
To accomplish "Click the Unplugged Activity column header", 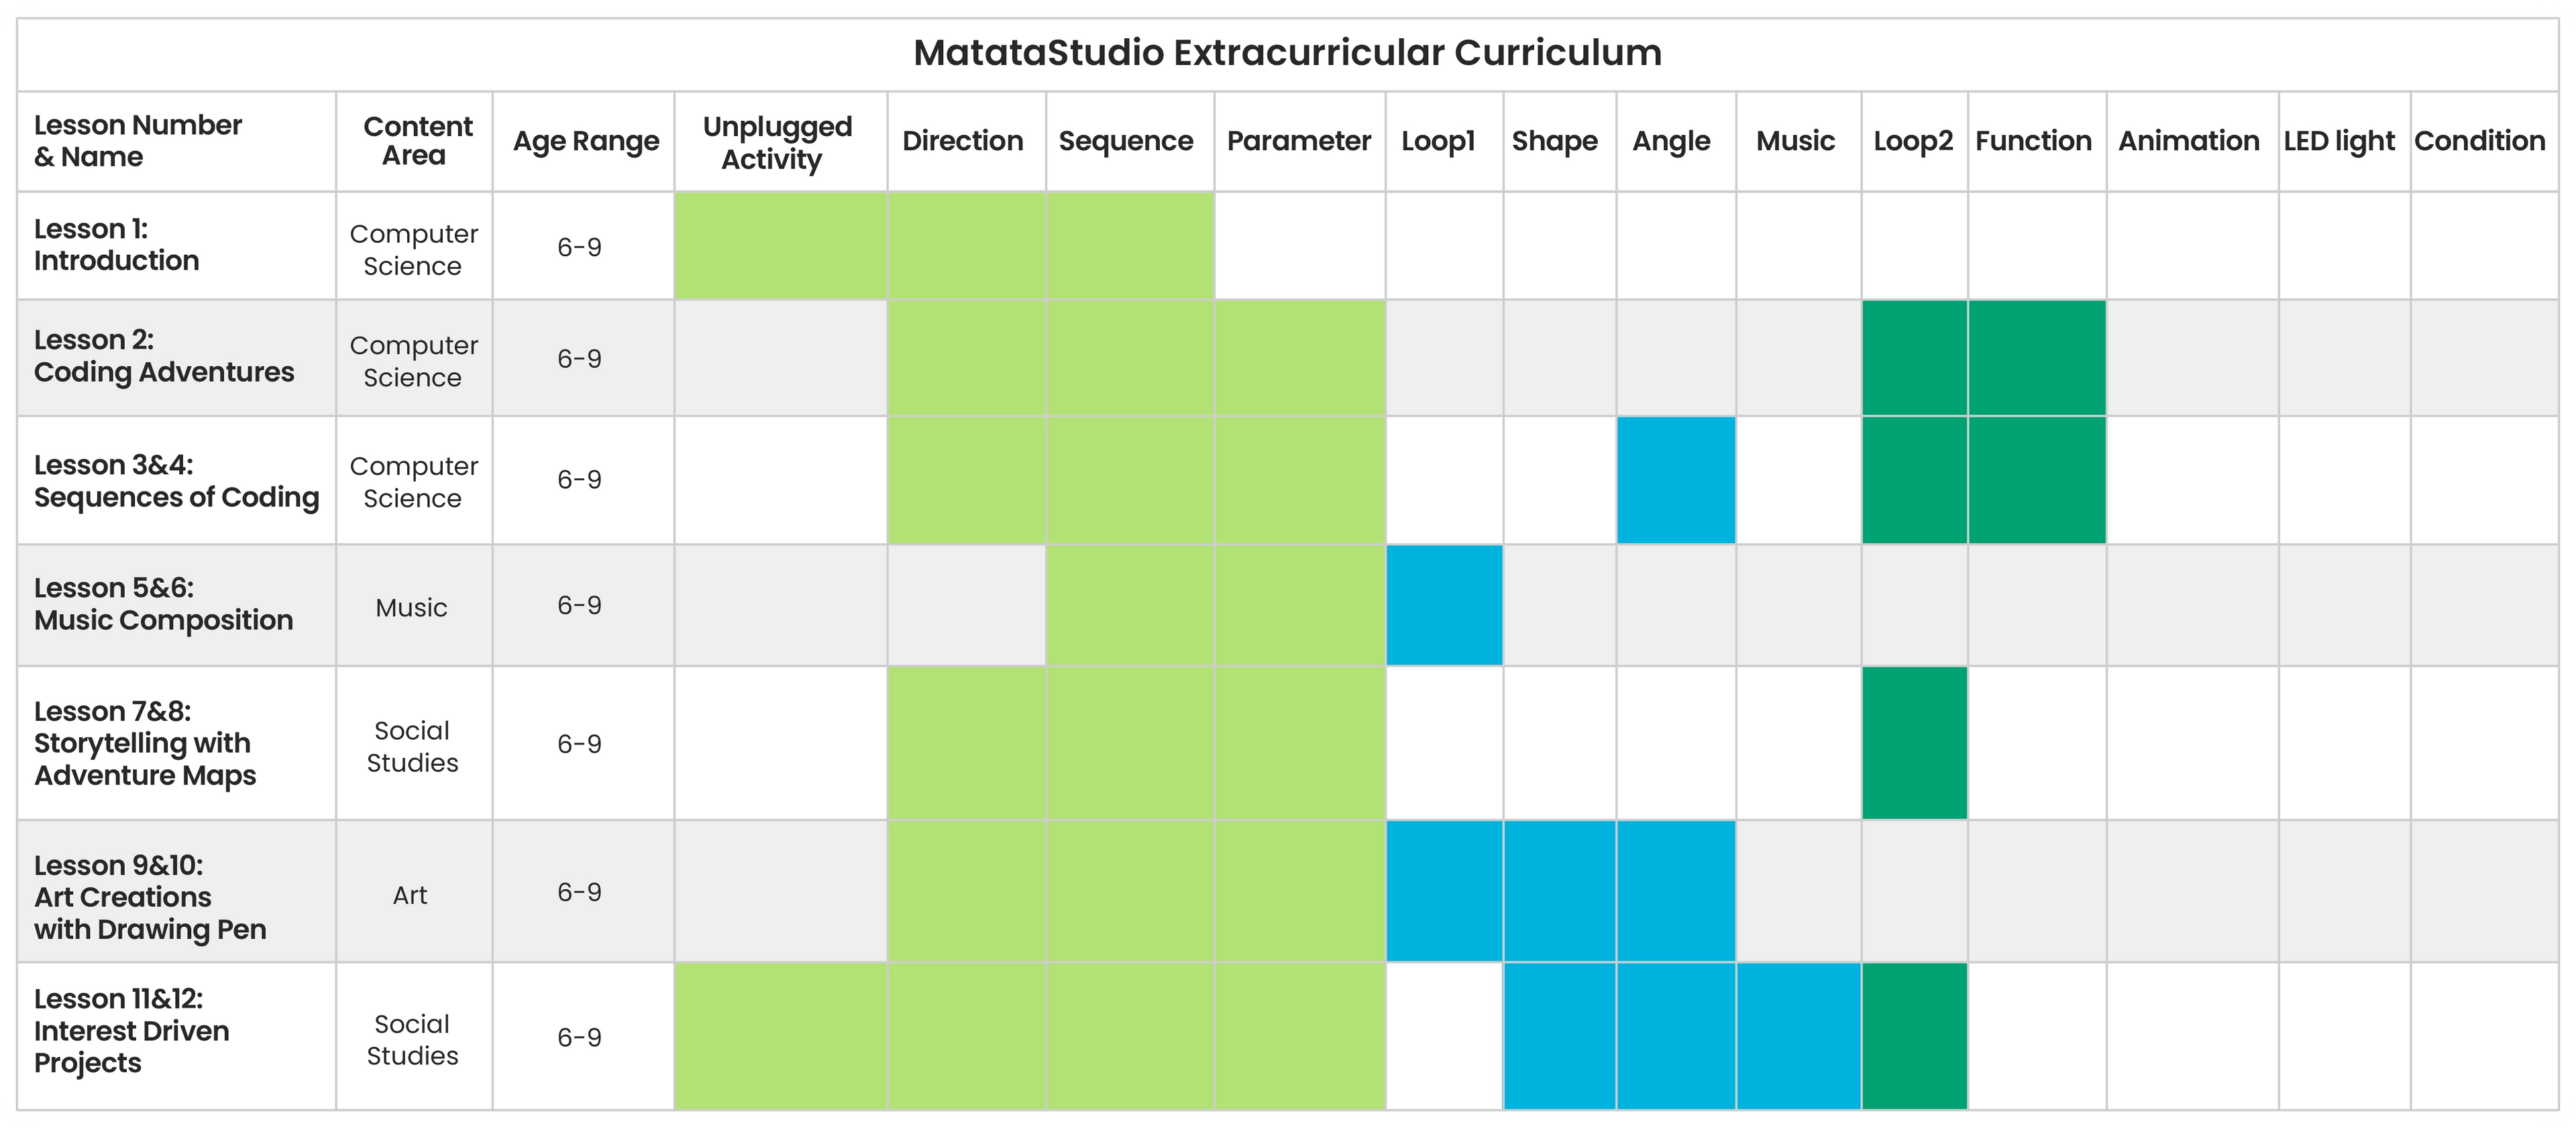I will 777,142.
